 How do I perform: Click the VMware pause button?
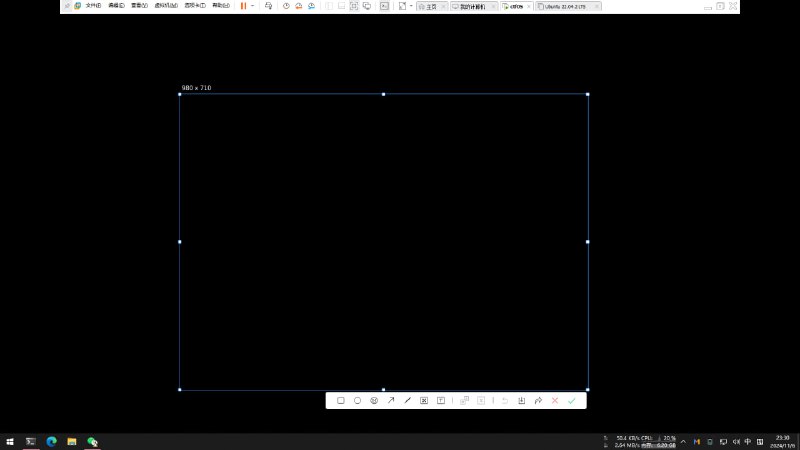(x=243, y=6)
